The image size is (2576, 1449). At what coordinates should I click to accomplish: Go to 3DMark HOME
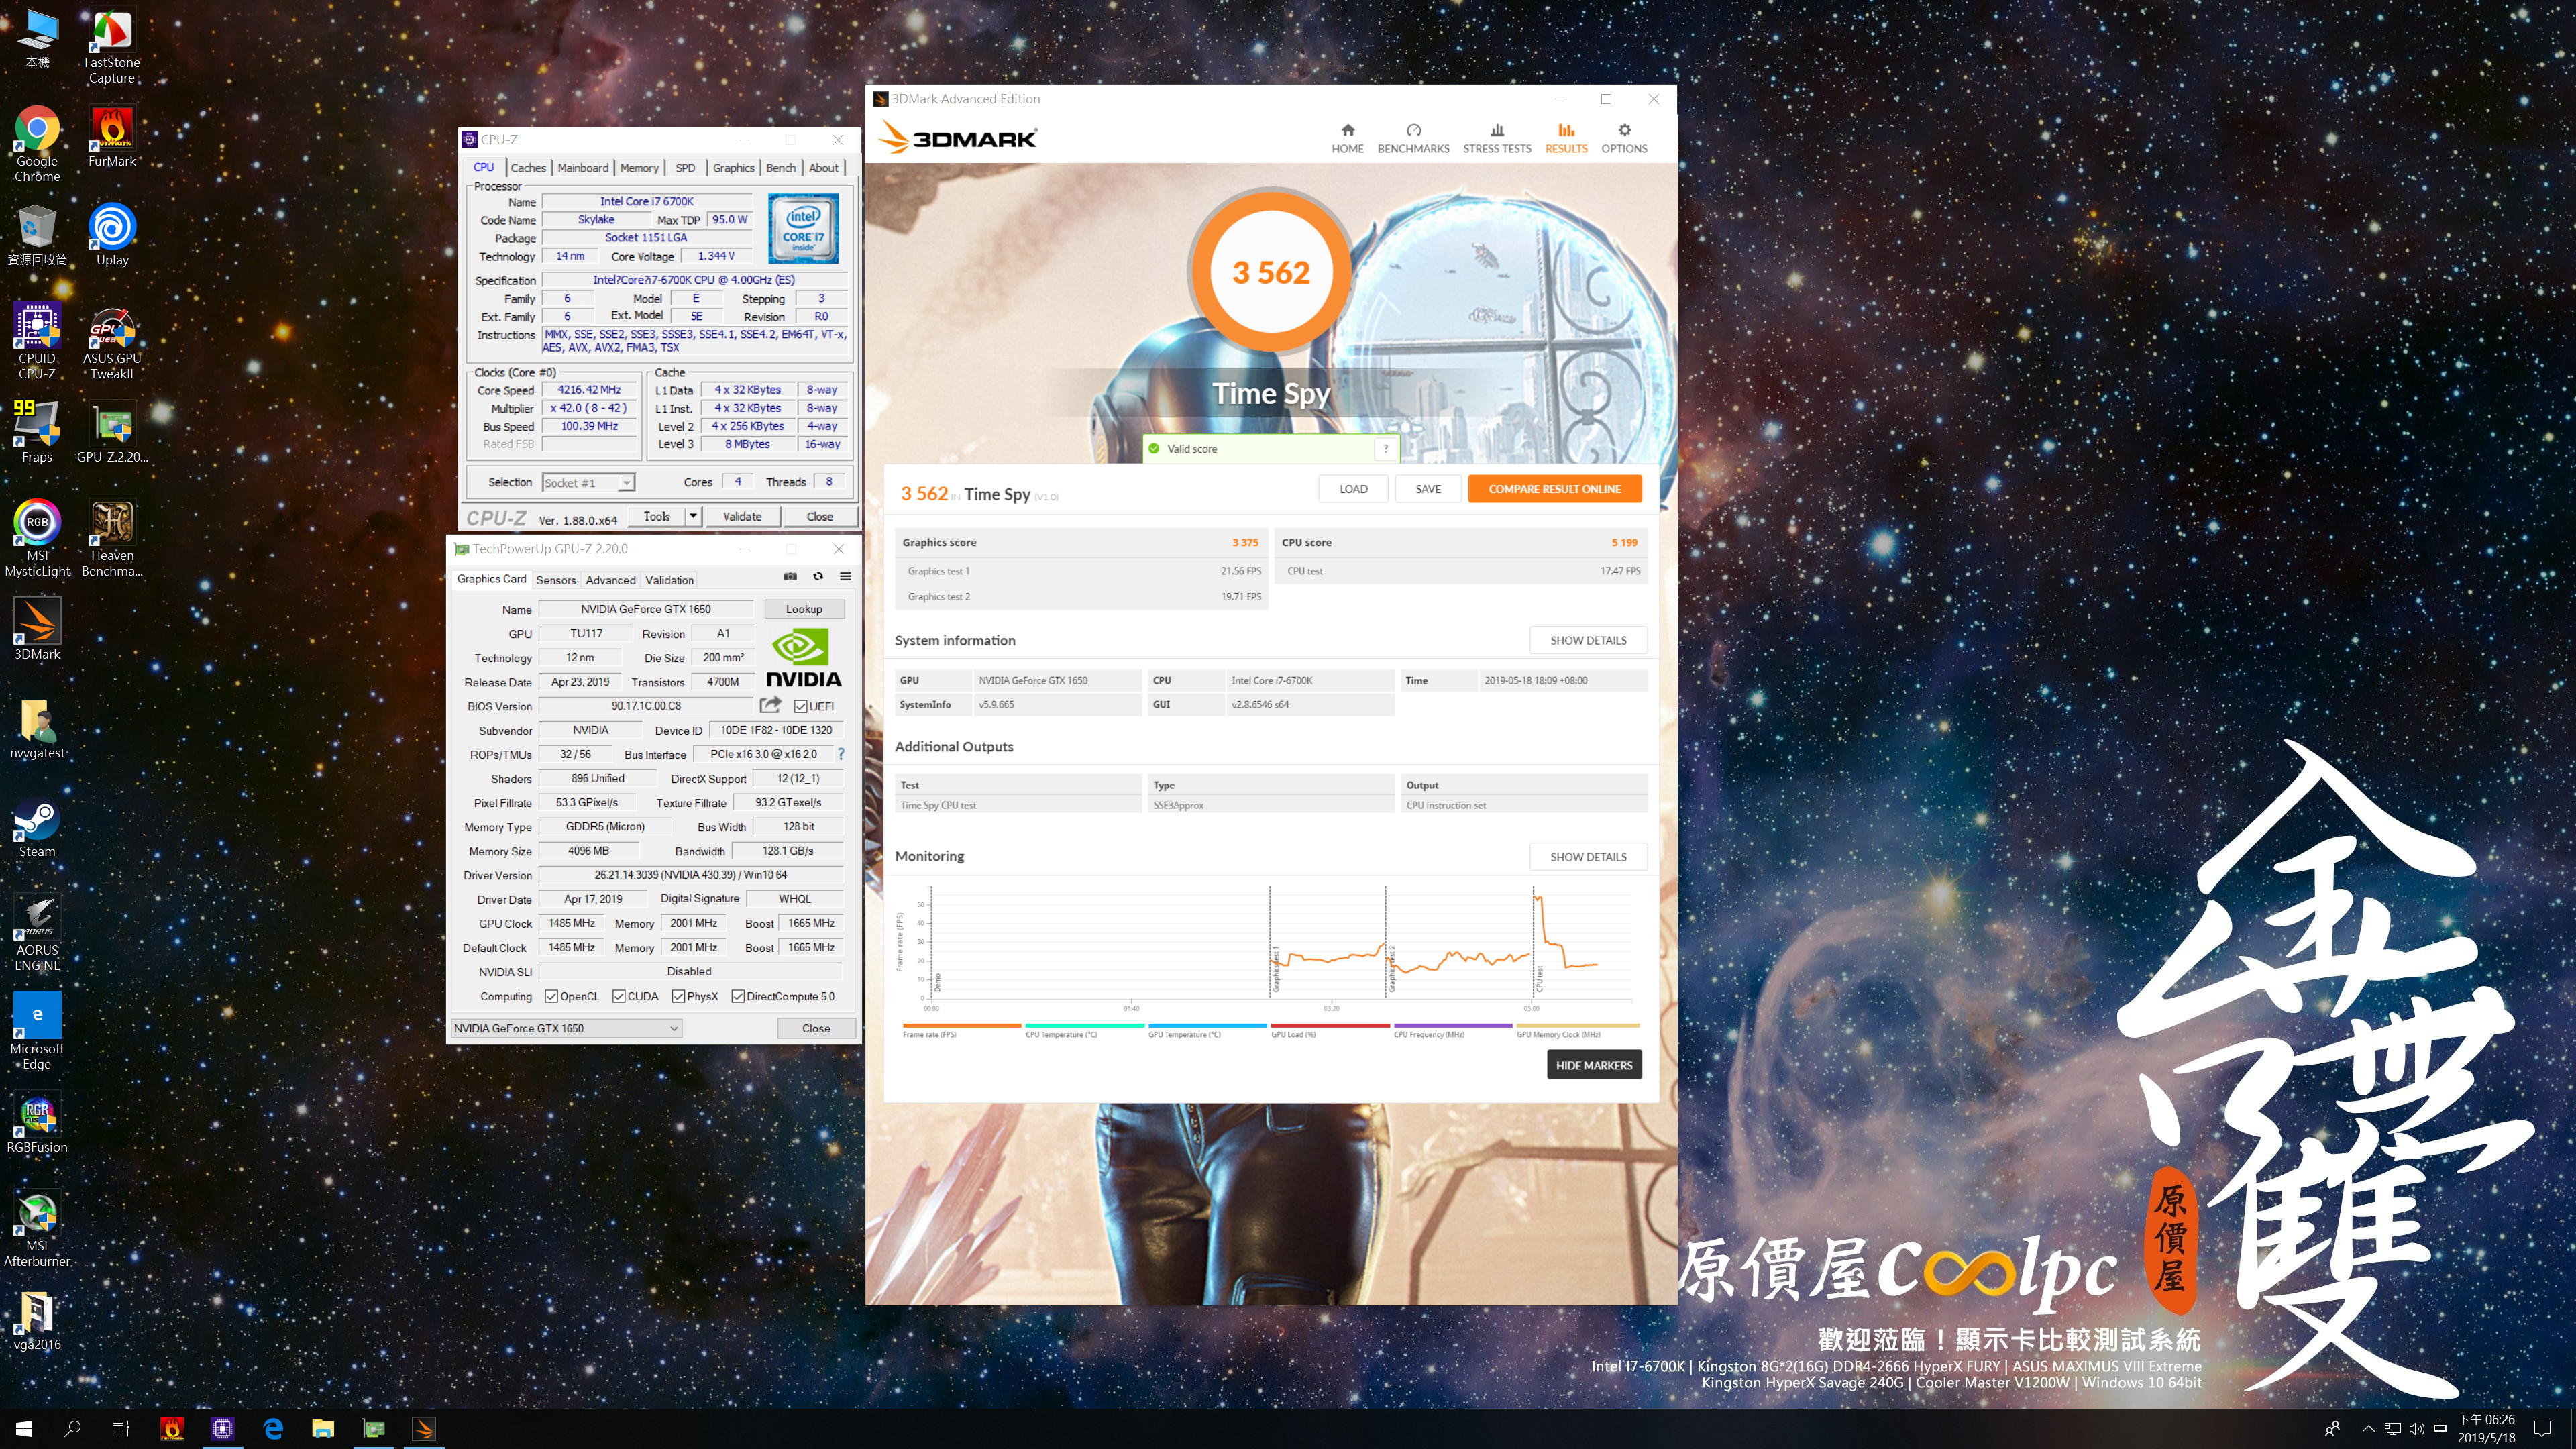[x=1347, y=138]
